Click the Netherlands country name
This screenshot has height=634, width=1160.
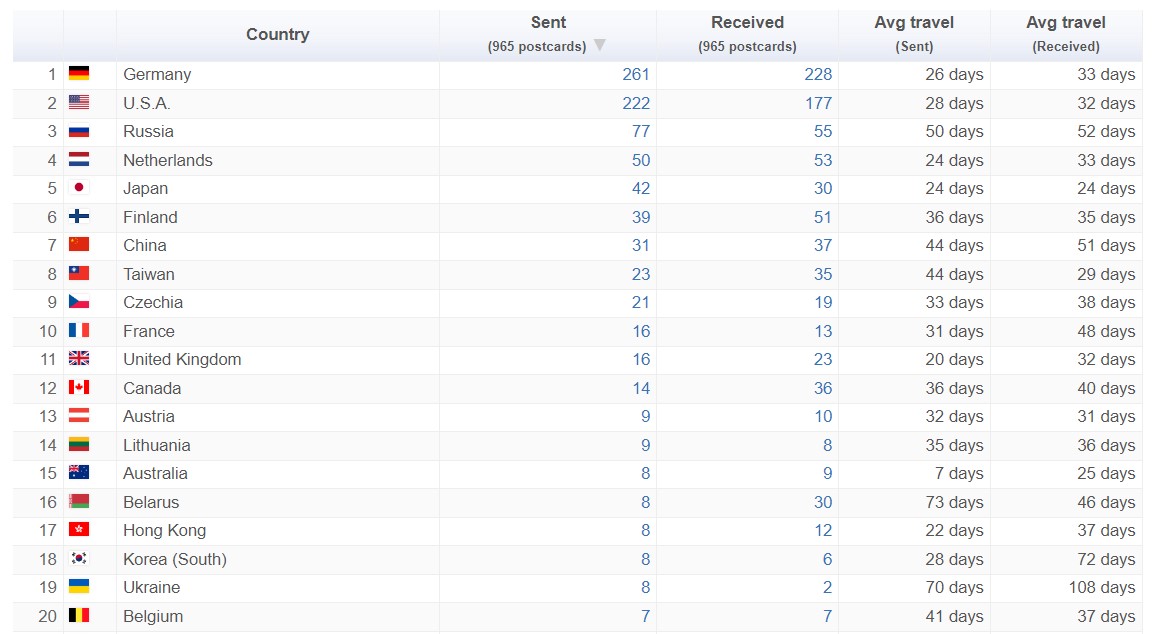167,160
